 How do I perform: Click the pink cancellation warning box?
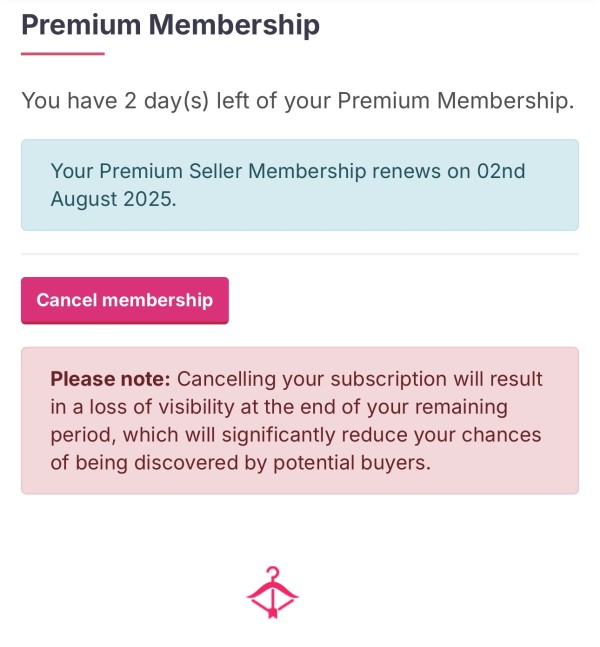coord(300,420)
